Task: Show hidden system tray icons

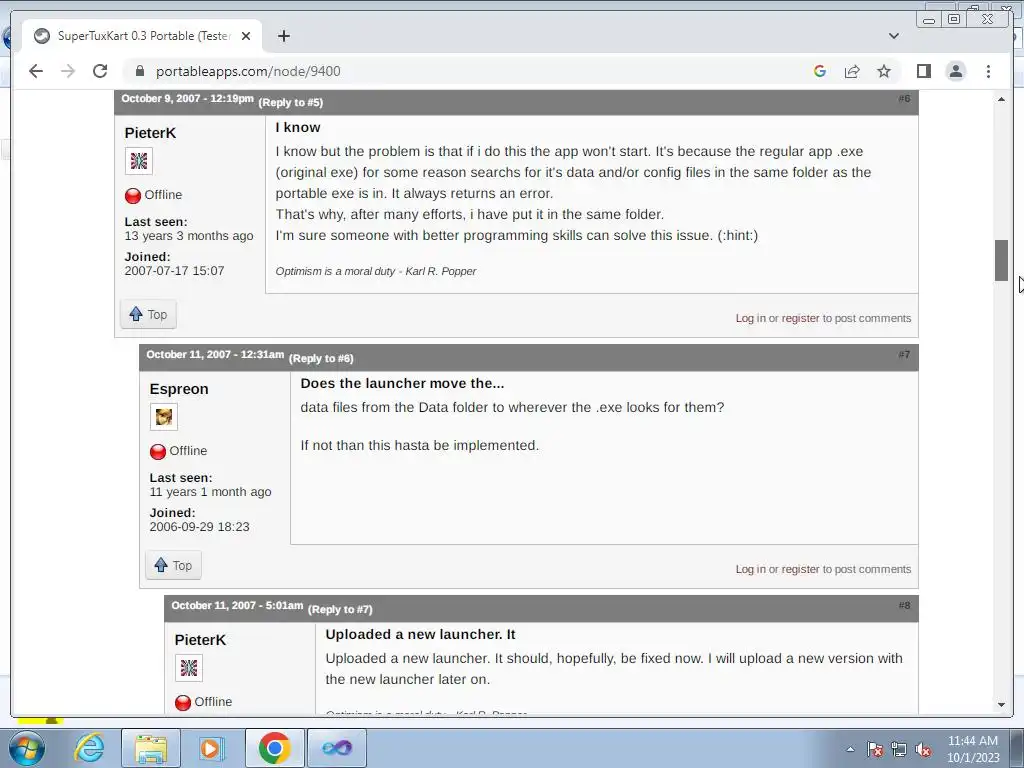Action: [850, 750]
